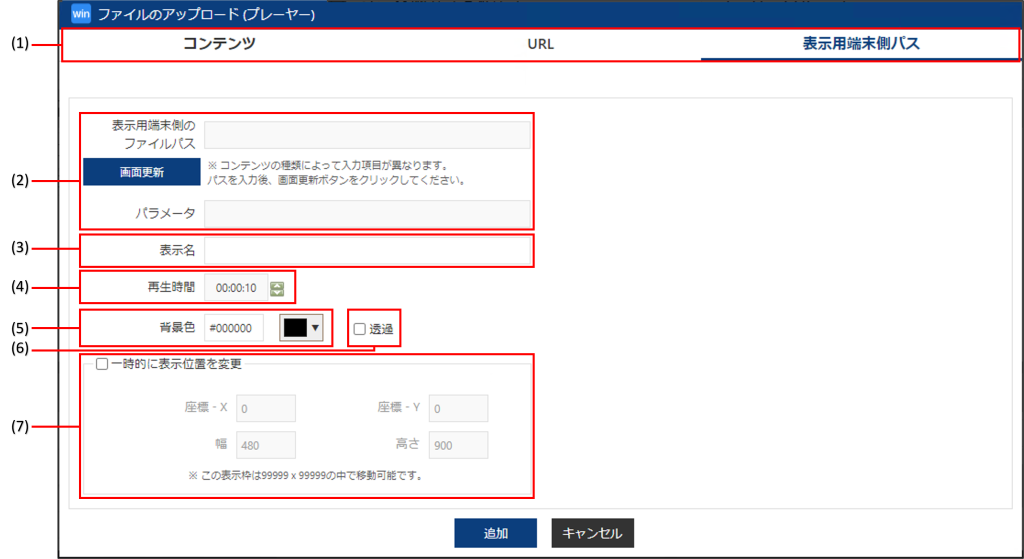Switch to the コンテンツ tab
Screen dimensions: 1024x559
[218, 44]
